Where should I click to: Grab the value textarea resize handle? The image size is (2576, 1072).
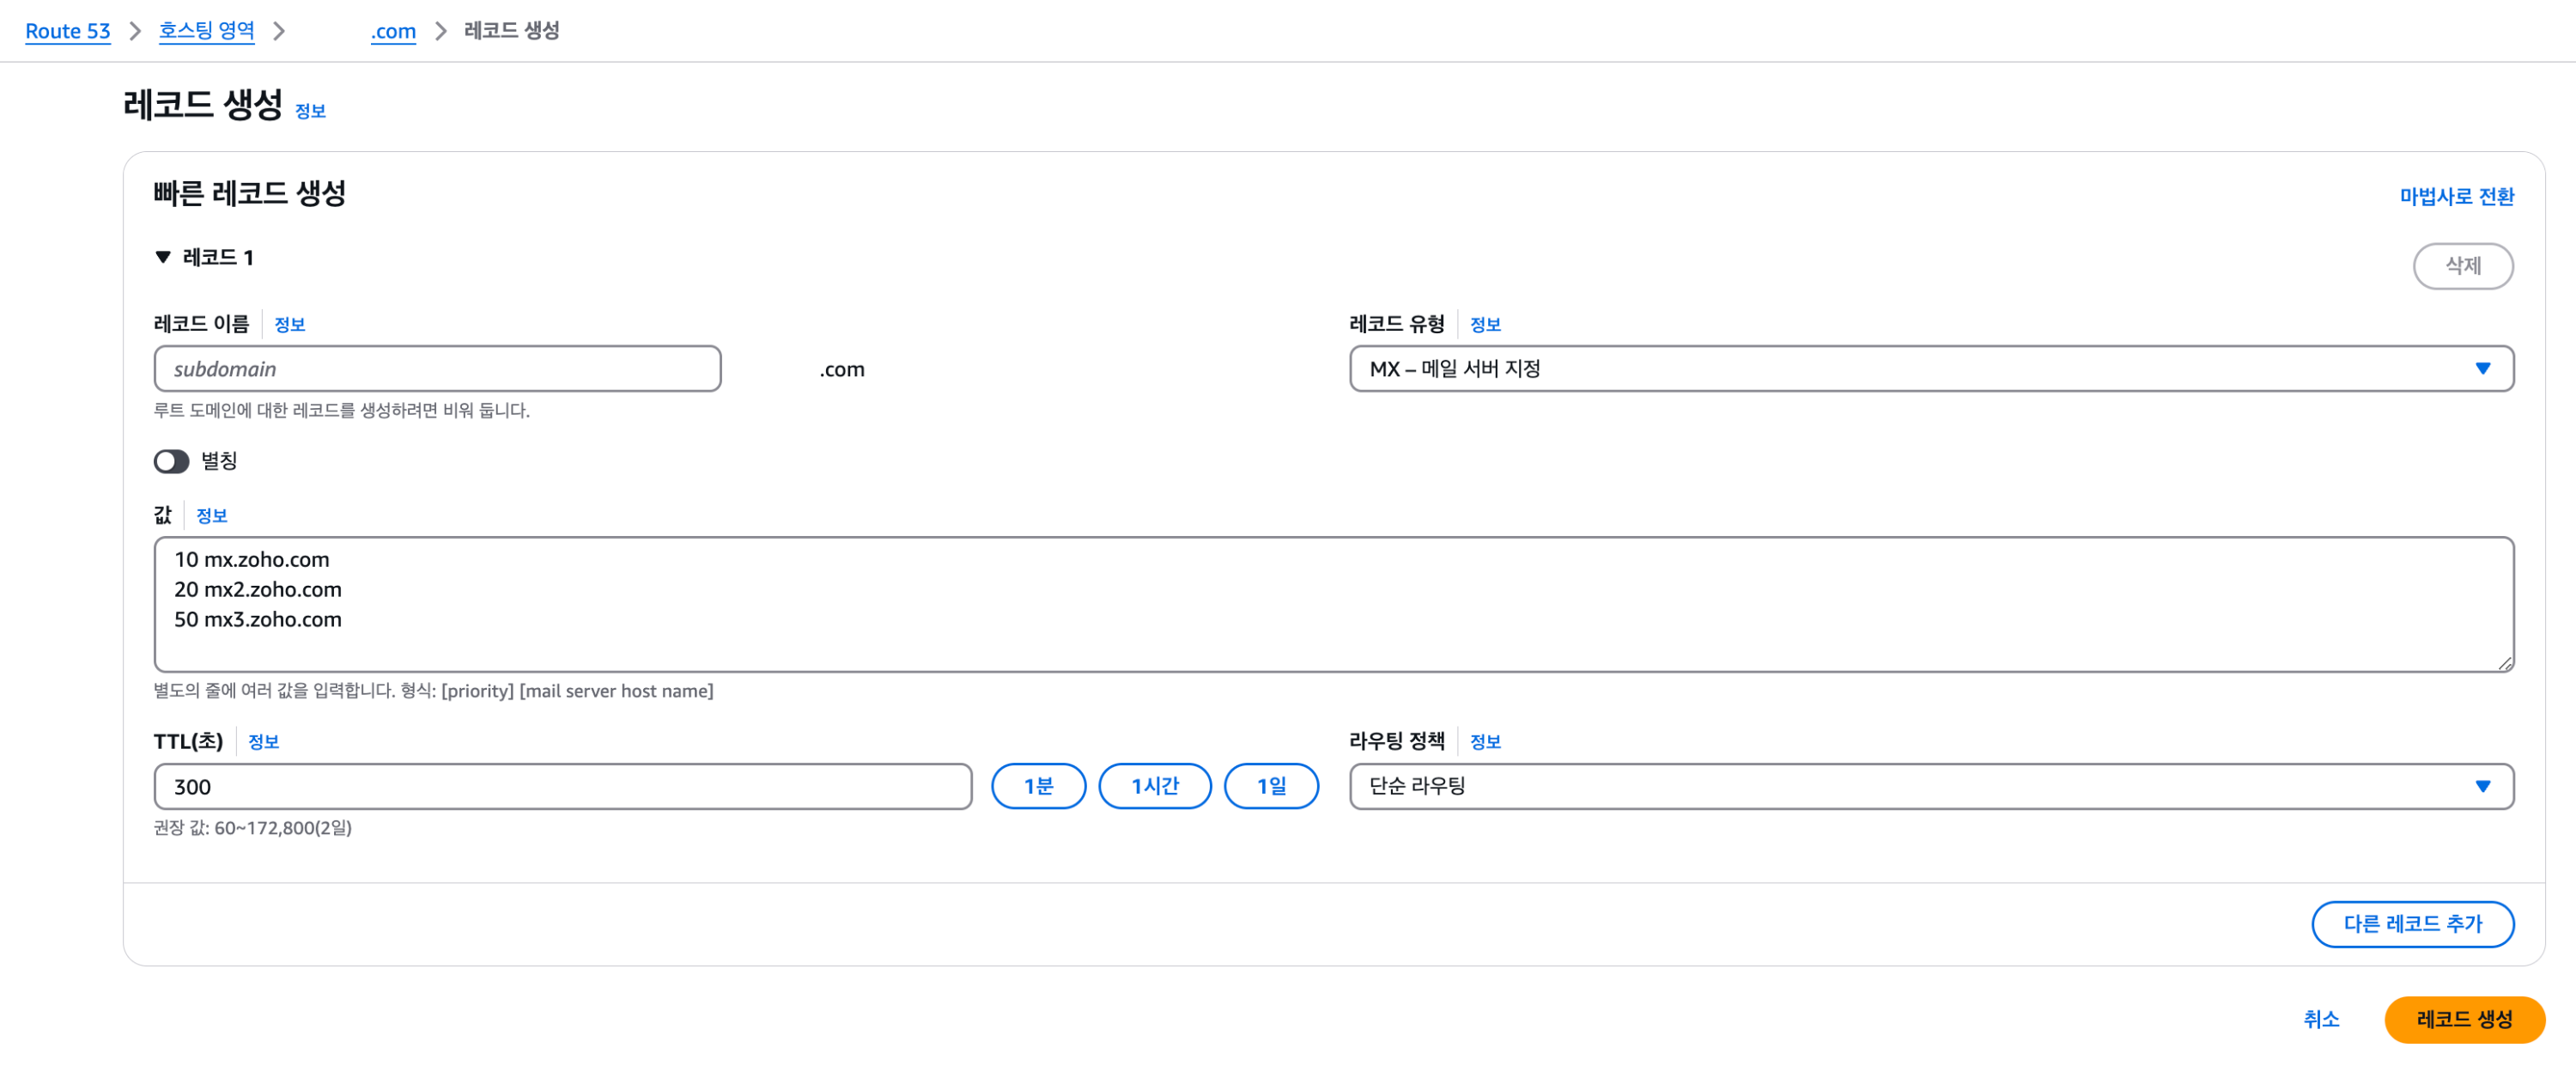coord(2503,662)
